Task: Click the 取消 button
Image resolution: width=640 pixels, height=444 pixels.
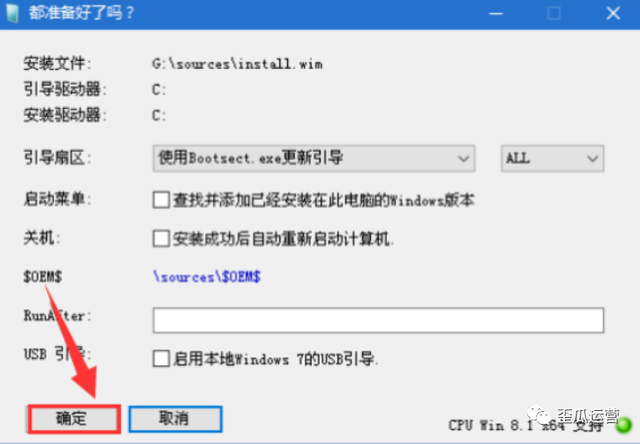Action: (176, 419)
